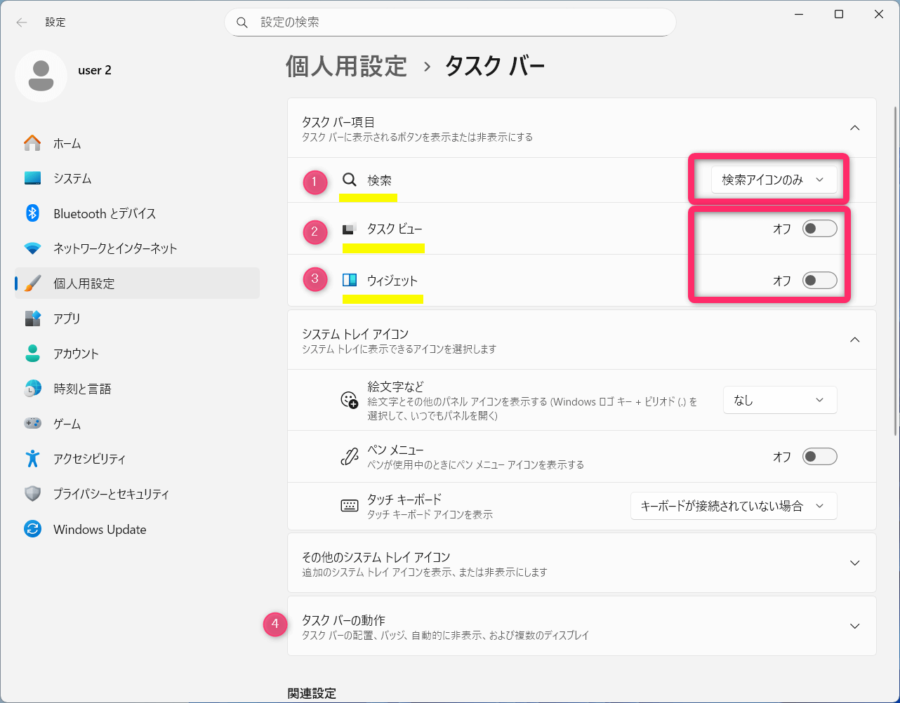This screenshot has height=703, width=900.
Task: Open the タッチ キーボード display dropdown
Action: 733,506
